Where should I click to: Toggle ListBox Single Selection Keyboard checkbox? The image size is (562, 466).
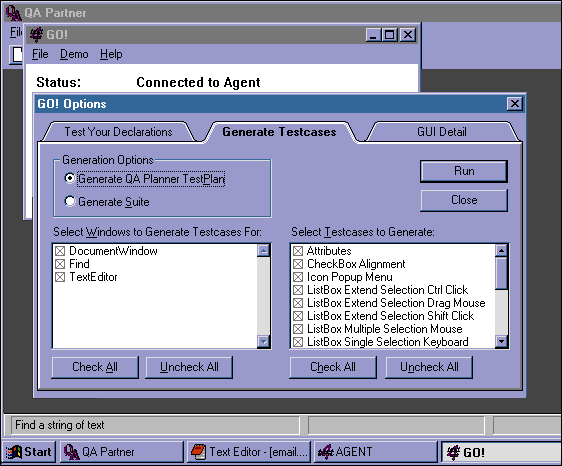[x=298, y=342]
